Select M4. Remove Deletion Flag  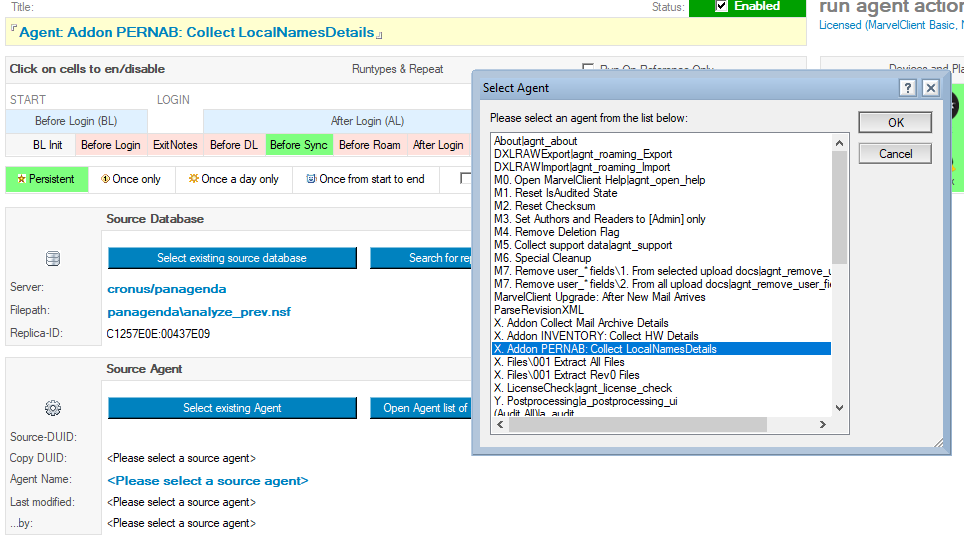tap(662, 231)
